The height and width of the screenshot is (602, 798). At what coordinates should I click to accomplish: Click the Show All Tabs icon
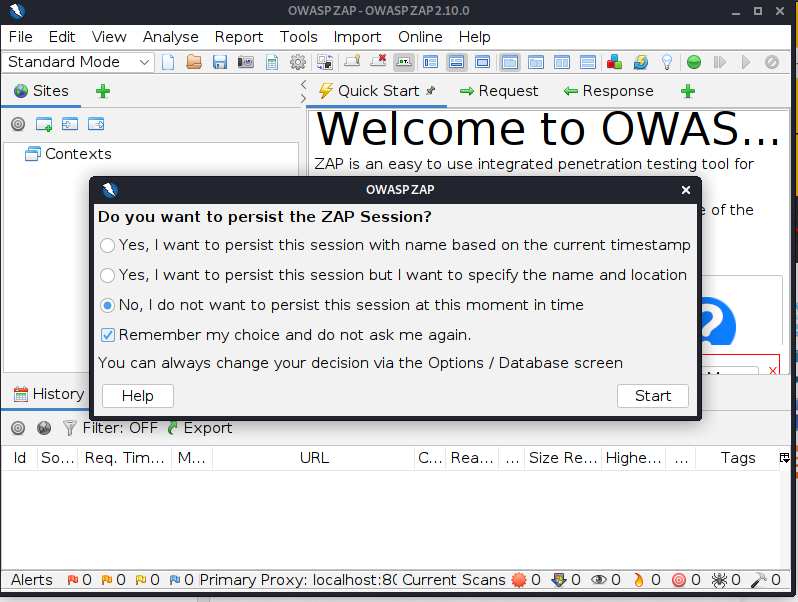point(352,62)
